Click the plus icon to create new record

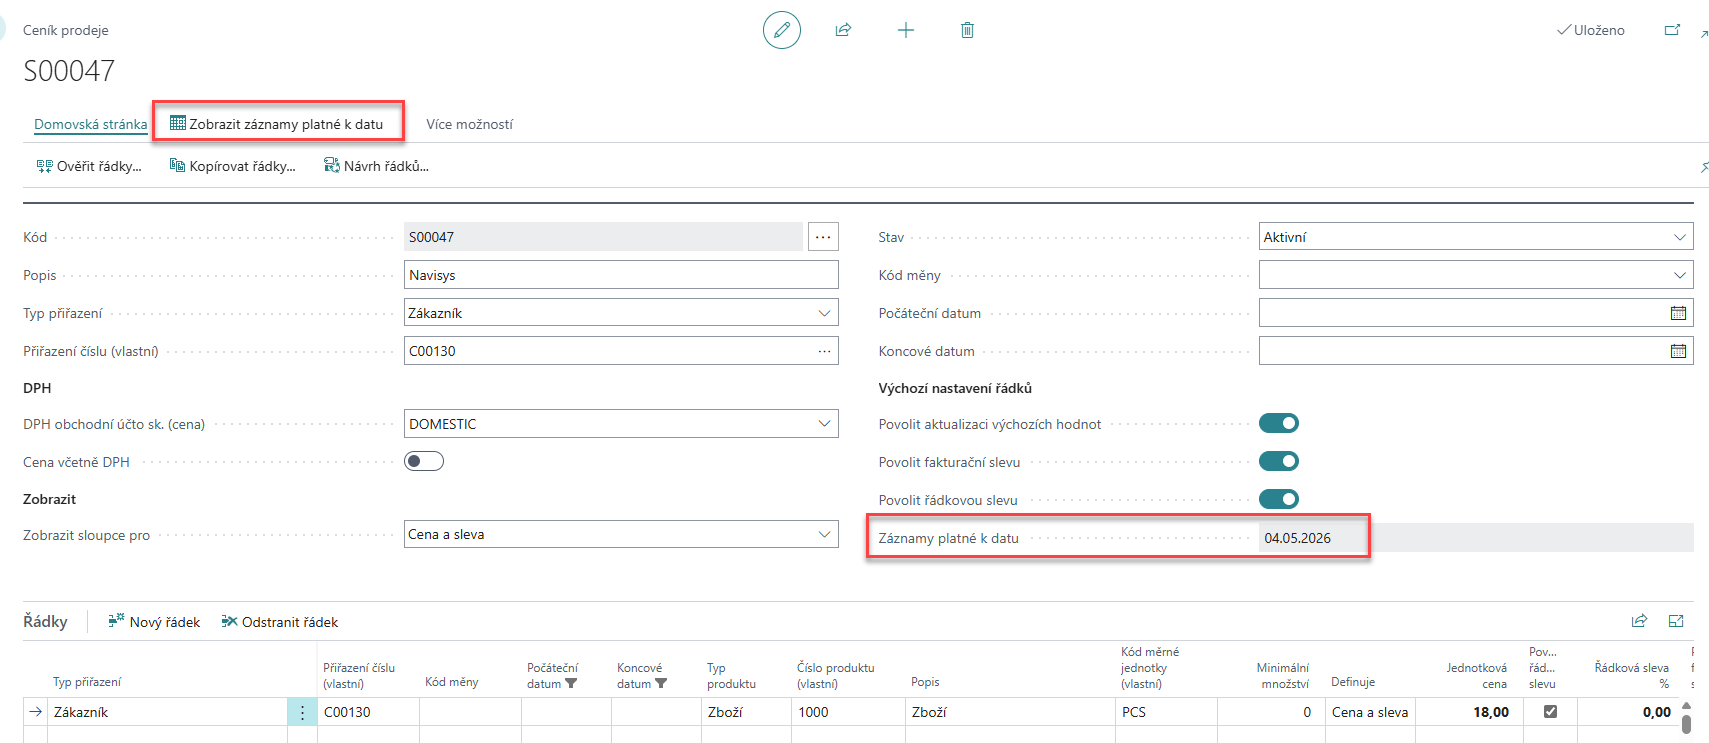tap(905, 30)
